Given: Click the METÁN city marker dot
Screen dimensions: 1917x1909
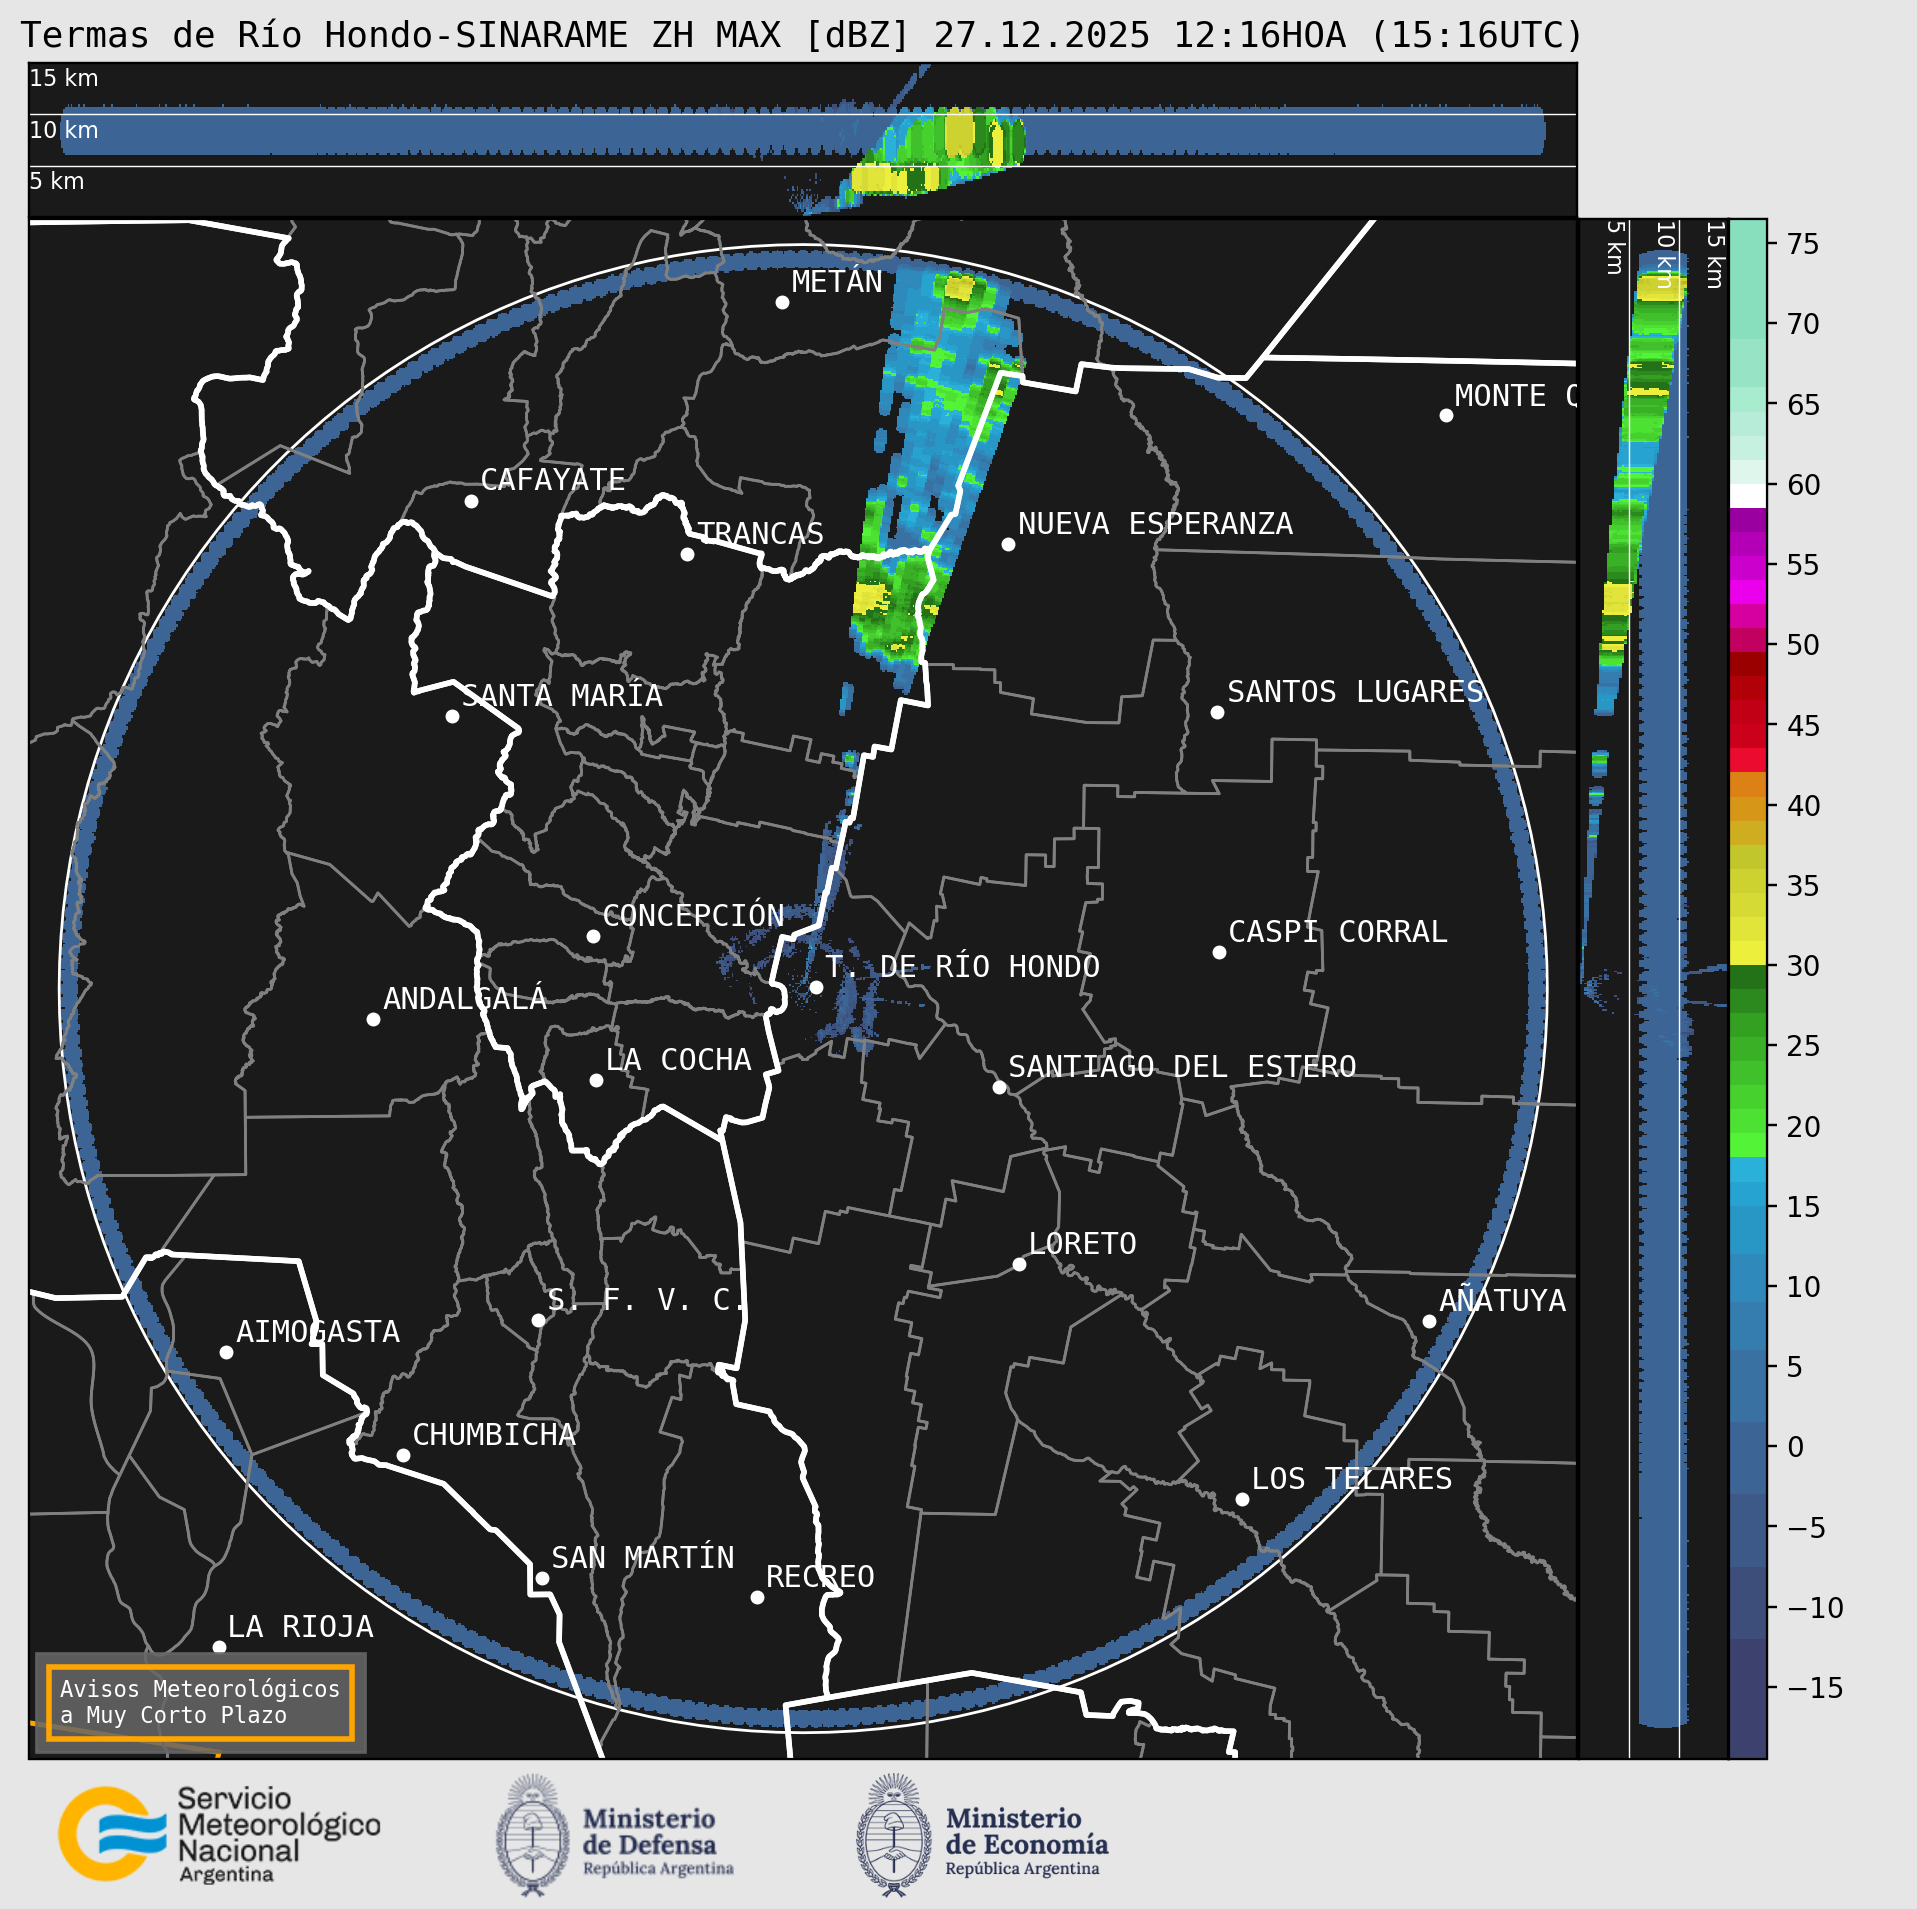Looking at the screenshot, I should [x=782, y=302].
